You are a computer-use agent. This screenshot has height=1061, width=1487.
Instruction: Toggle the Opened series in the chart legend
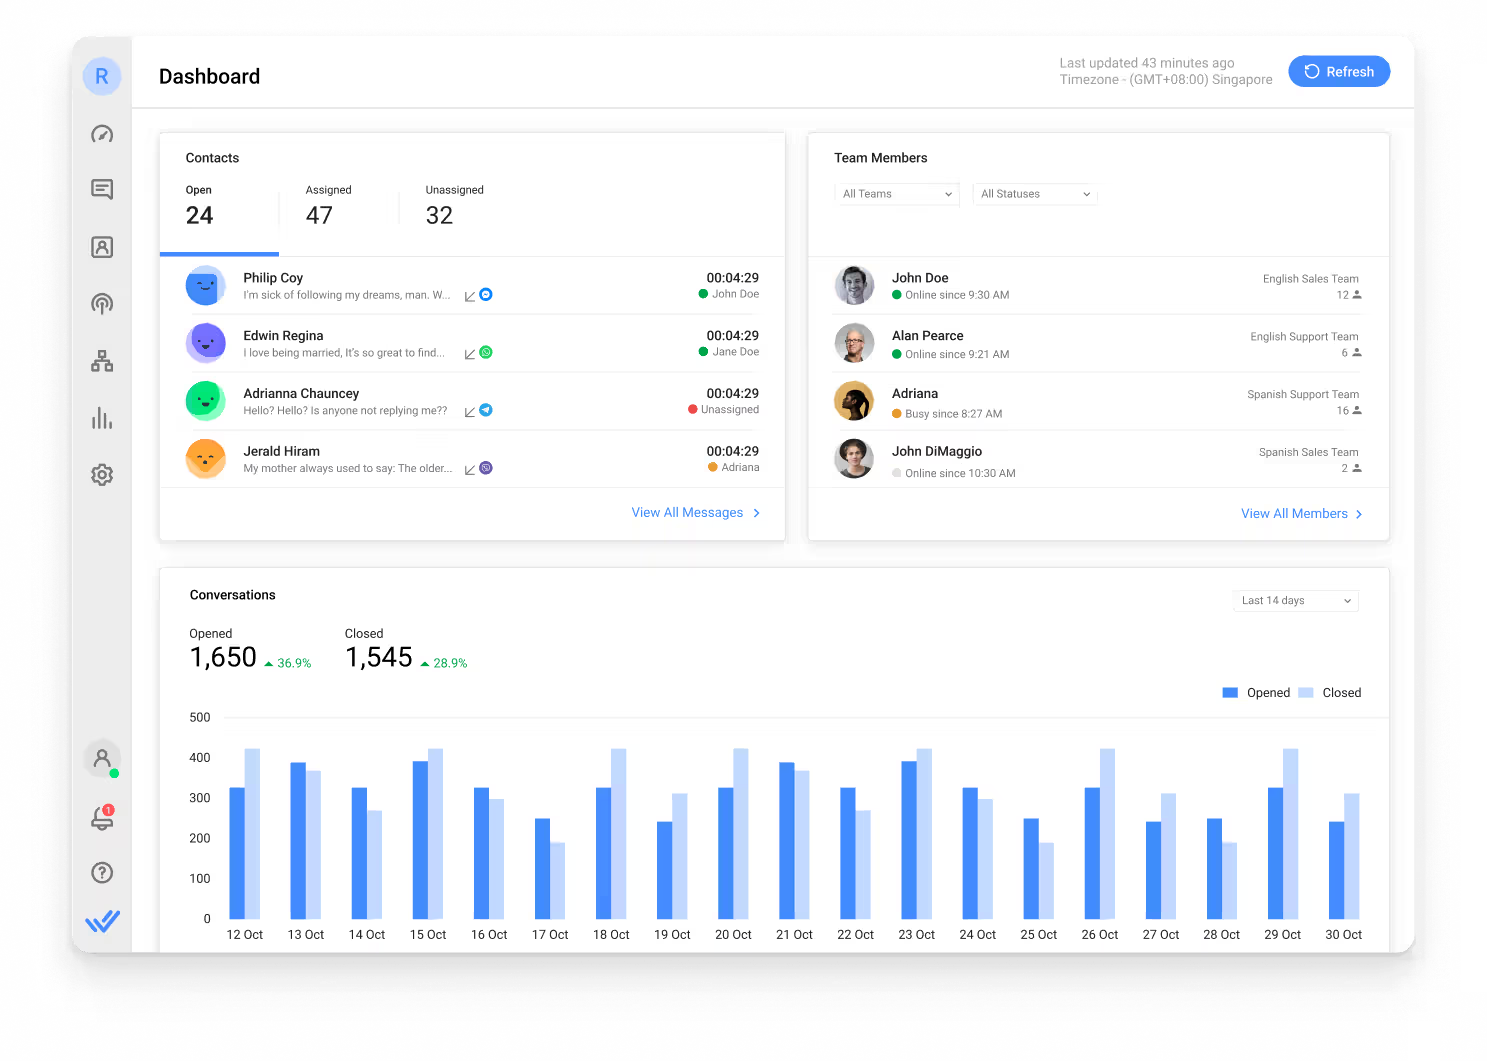pyautogui.click(x=1256, y=692)
